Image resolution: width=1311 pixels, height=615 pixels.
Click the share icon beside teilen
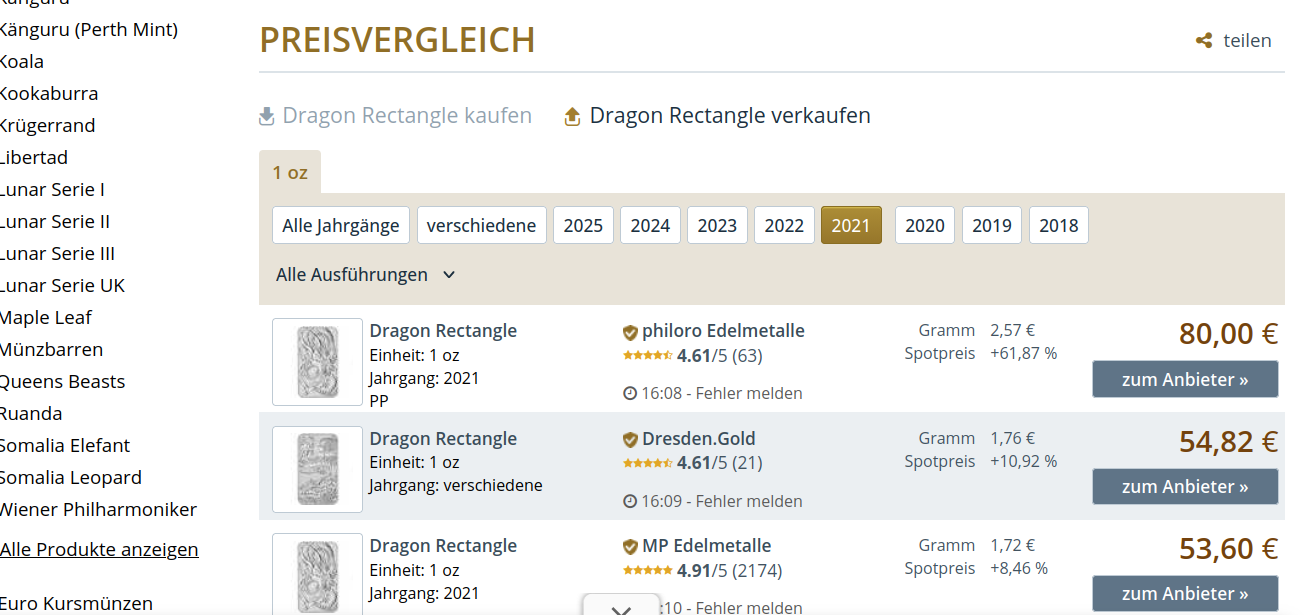(x=1204, y=41)
